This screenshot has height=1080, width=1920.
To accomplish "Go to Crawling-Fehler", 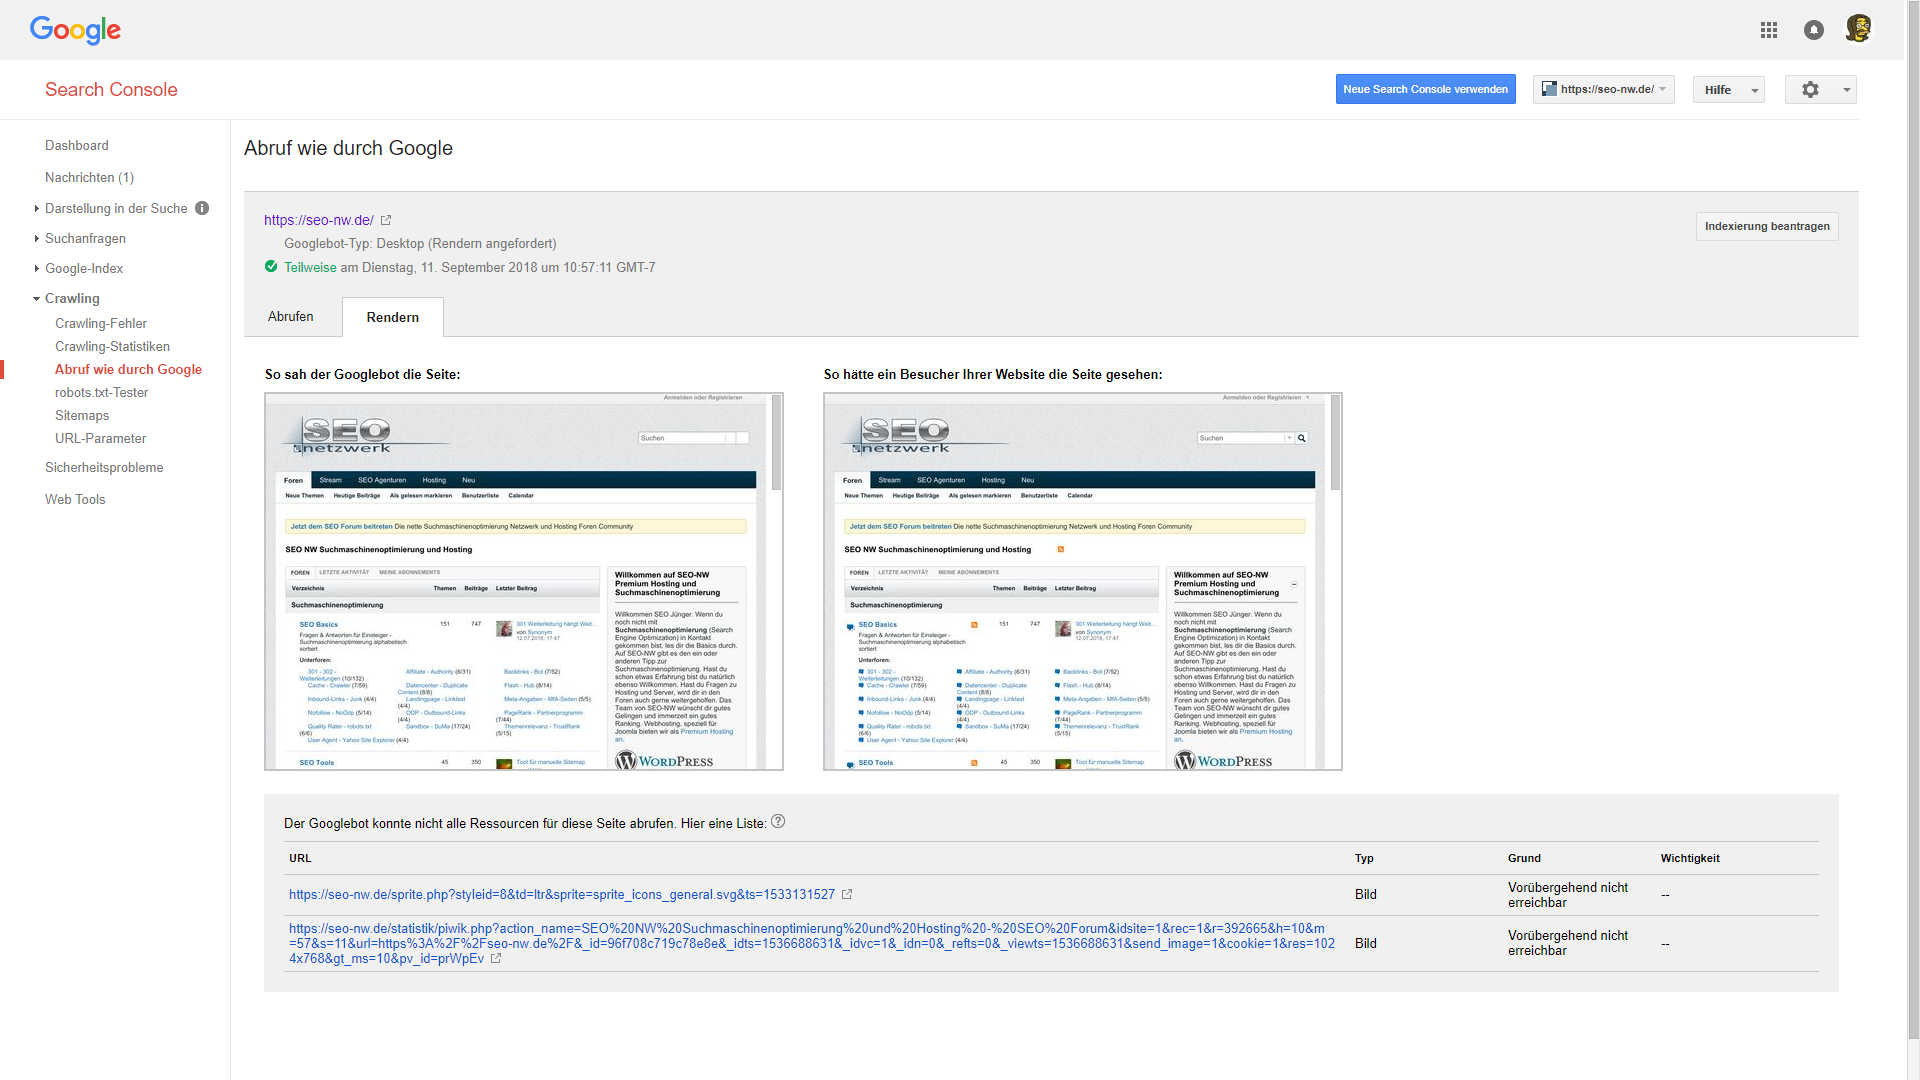I will pyautogui.click(x=101, y=323).
